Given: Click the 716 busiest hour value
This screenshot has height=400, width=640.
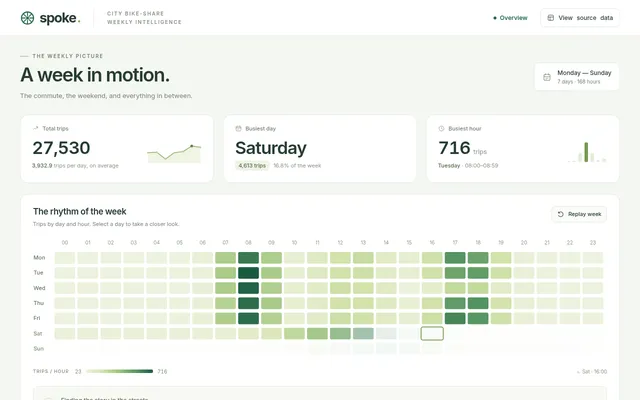Looking at the screenshot, I should (454, 148).
